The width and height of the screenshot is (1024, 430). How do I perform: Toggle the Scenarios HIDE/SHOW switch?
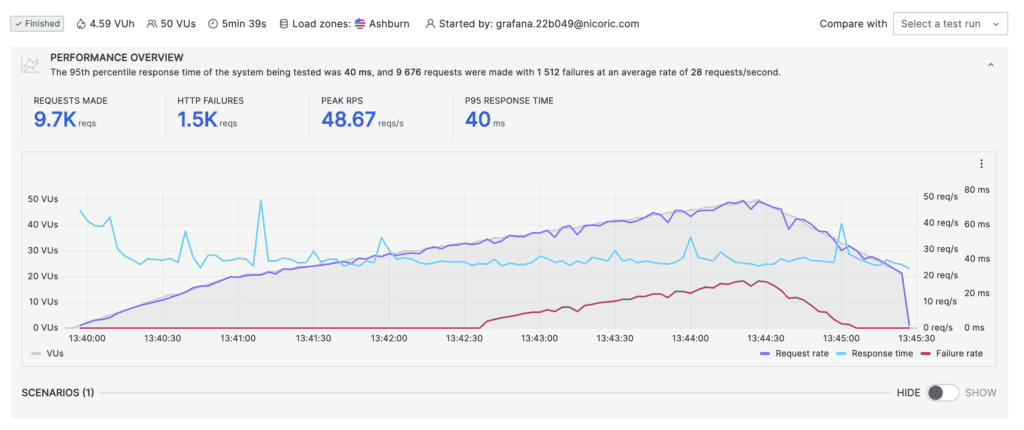pyautogui.click(x=942, y=393)
